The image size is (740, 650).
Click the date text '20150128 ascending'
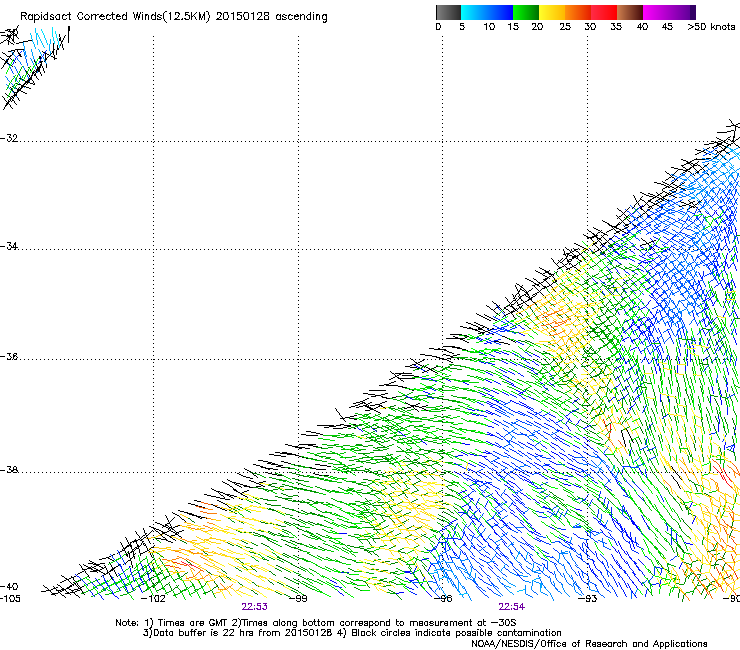point(271,17)
